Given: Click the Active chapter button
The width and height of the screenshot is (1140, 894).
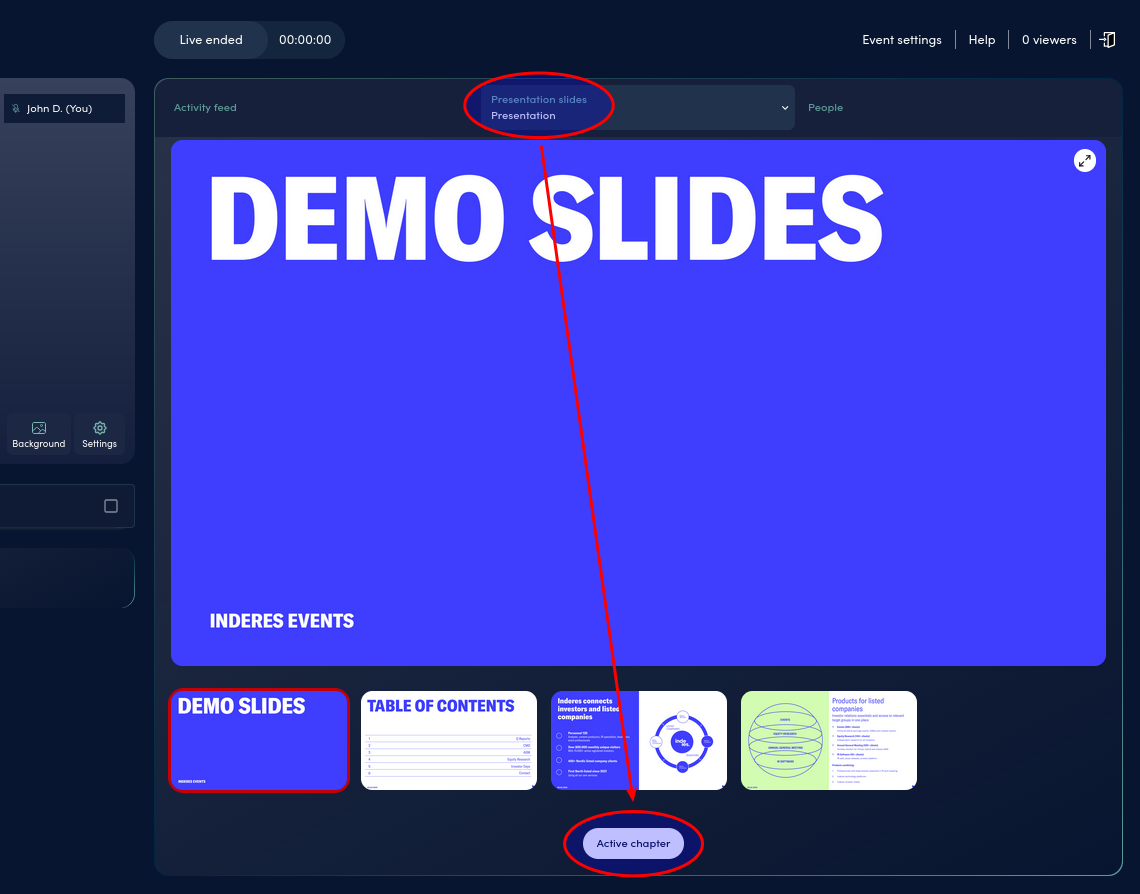Looking at the screenshot, I should tap(633, 843).
